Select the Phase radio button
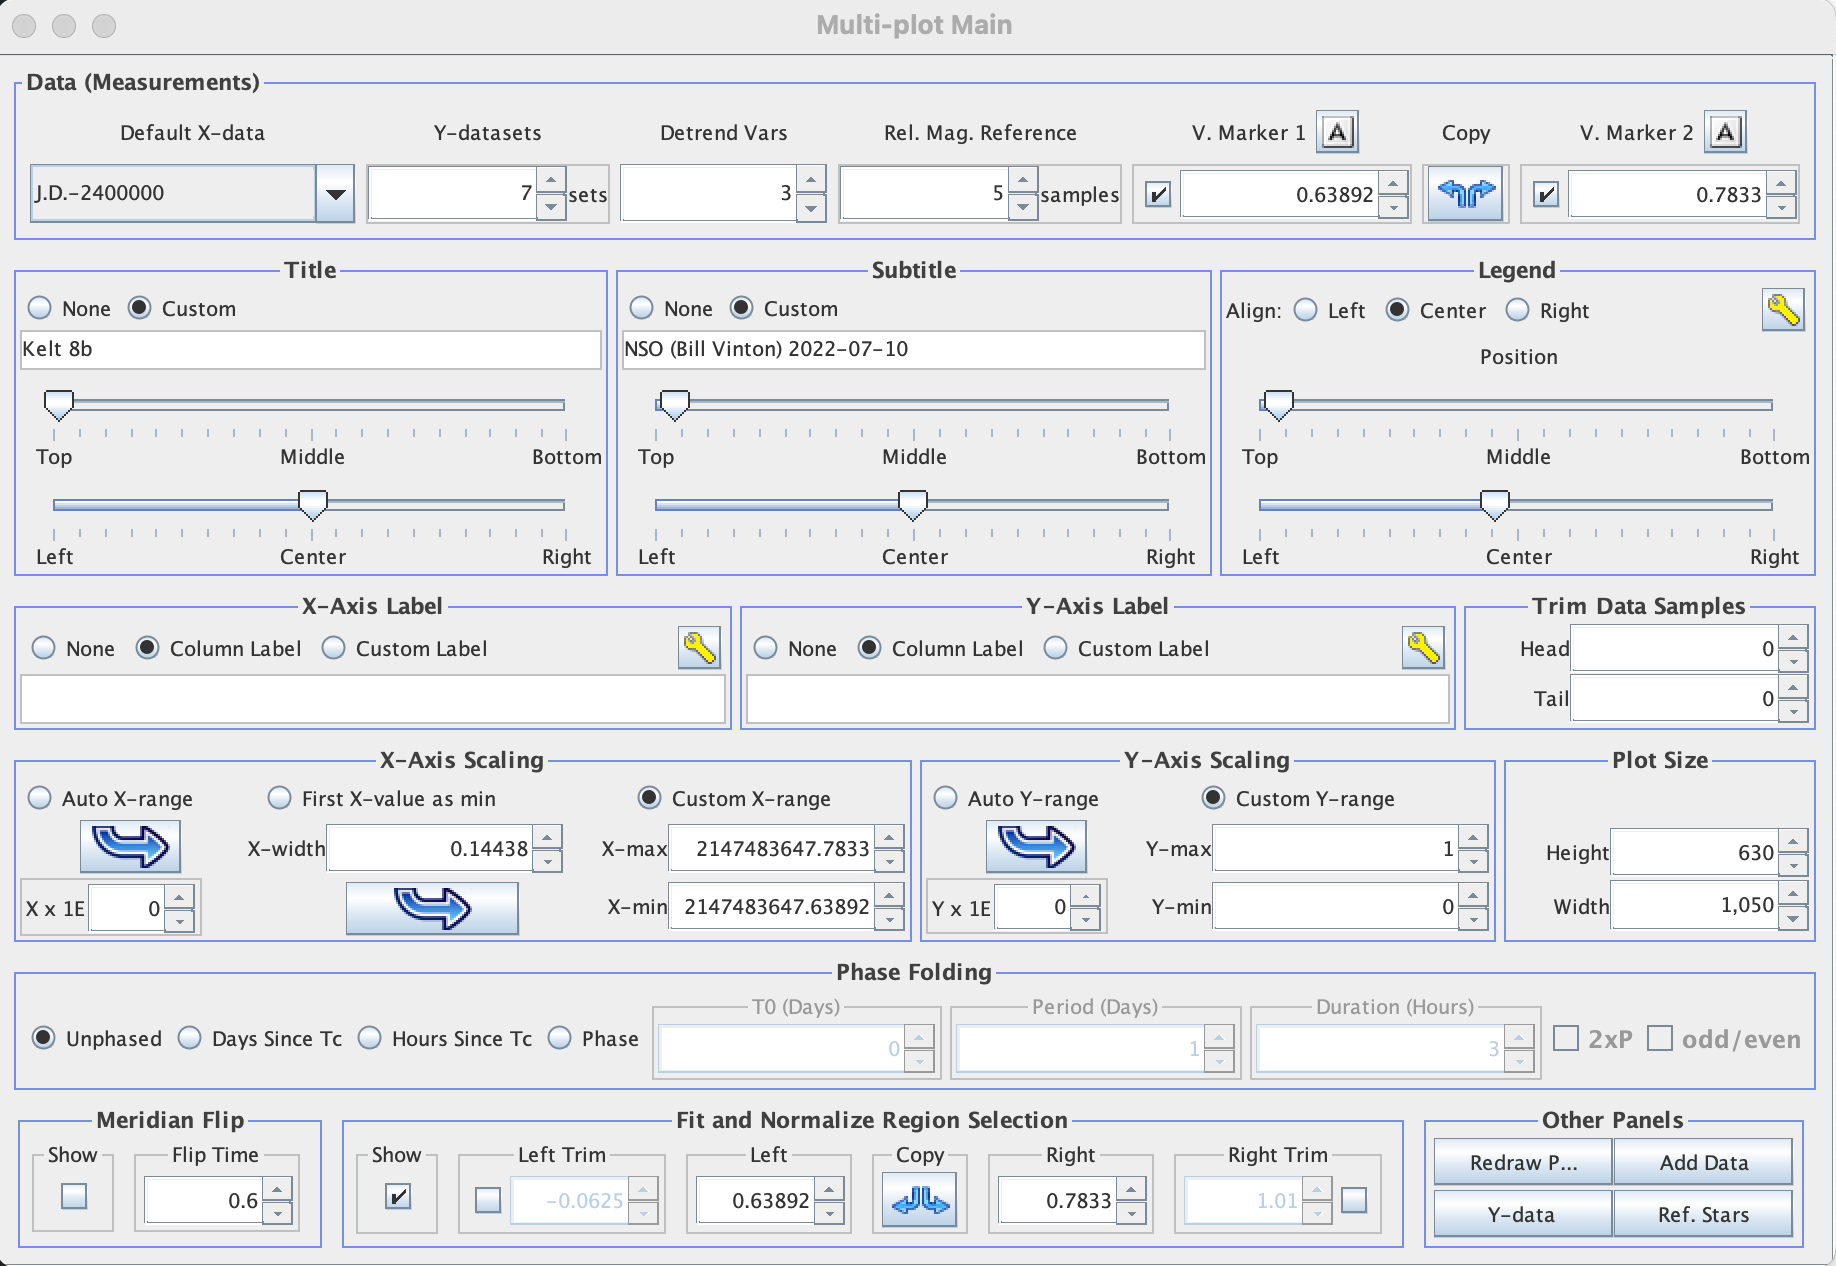 pos(560,1038)
